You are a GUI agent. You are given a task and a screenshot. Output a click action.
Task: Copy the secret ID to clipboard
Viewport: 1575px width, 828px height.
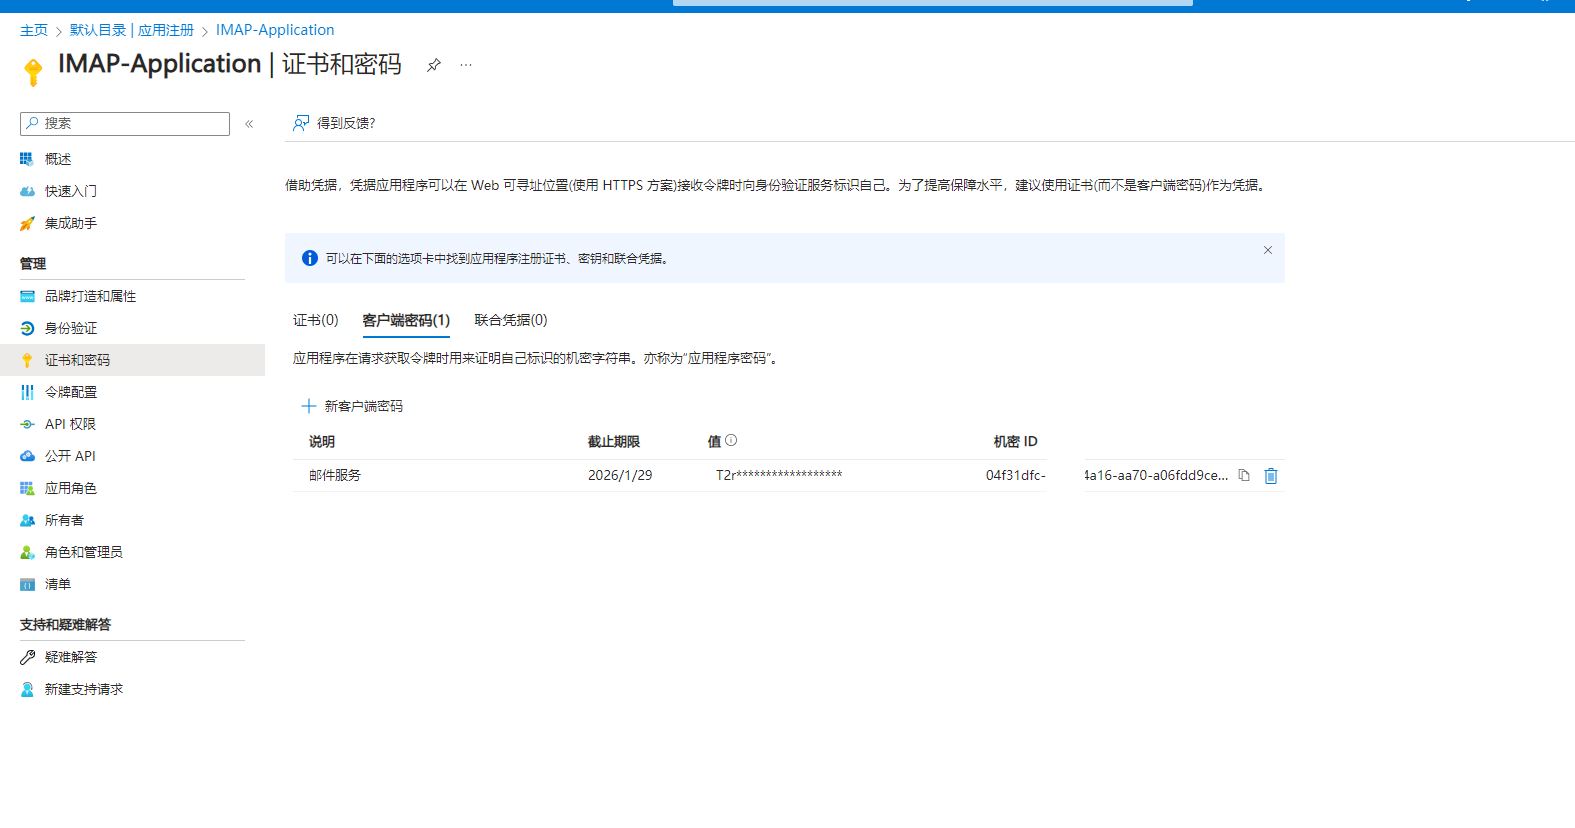(x=1244, y=475)
